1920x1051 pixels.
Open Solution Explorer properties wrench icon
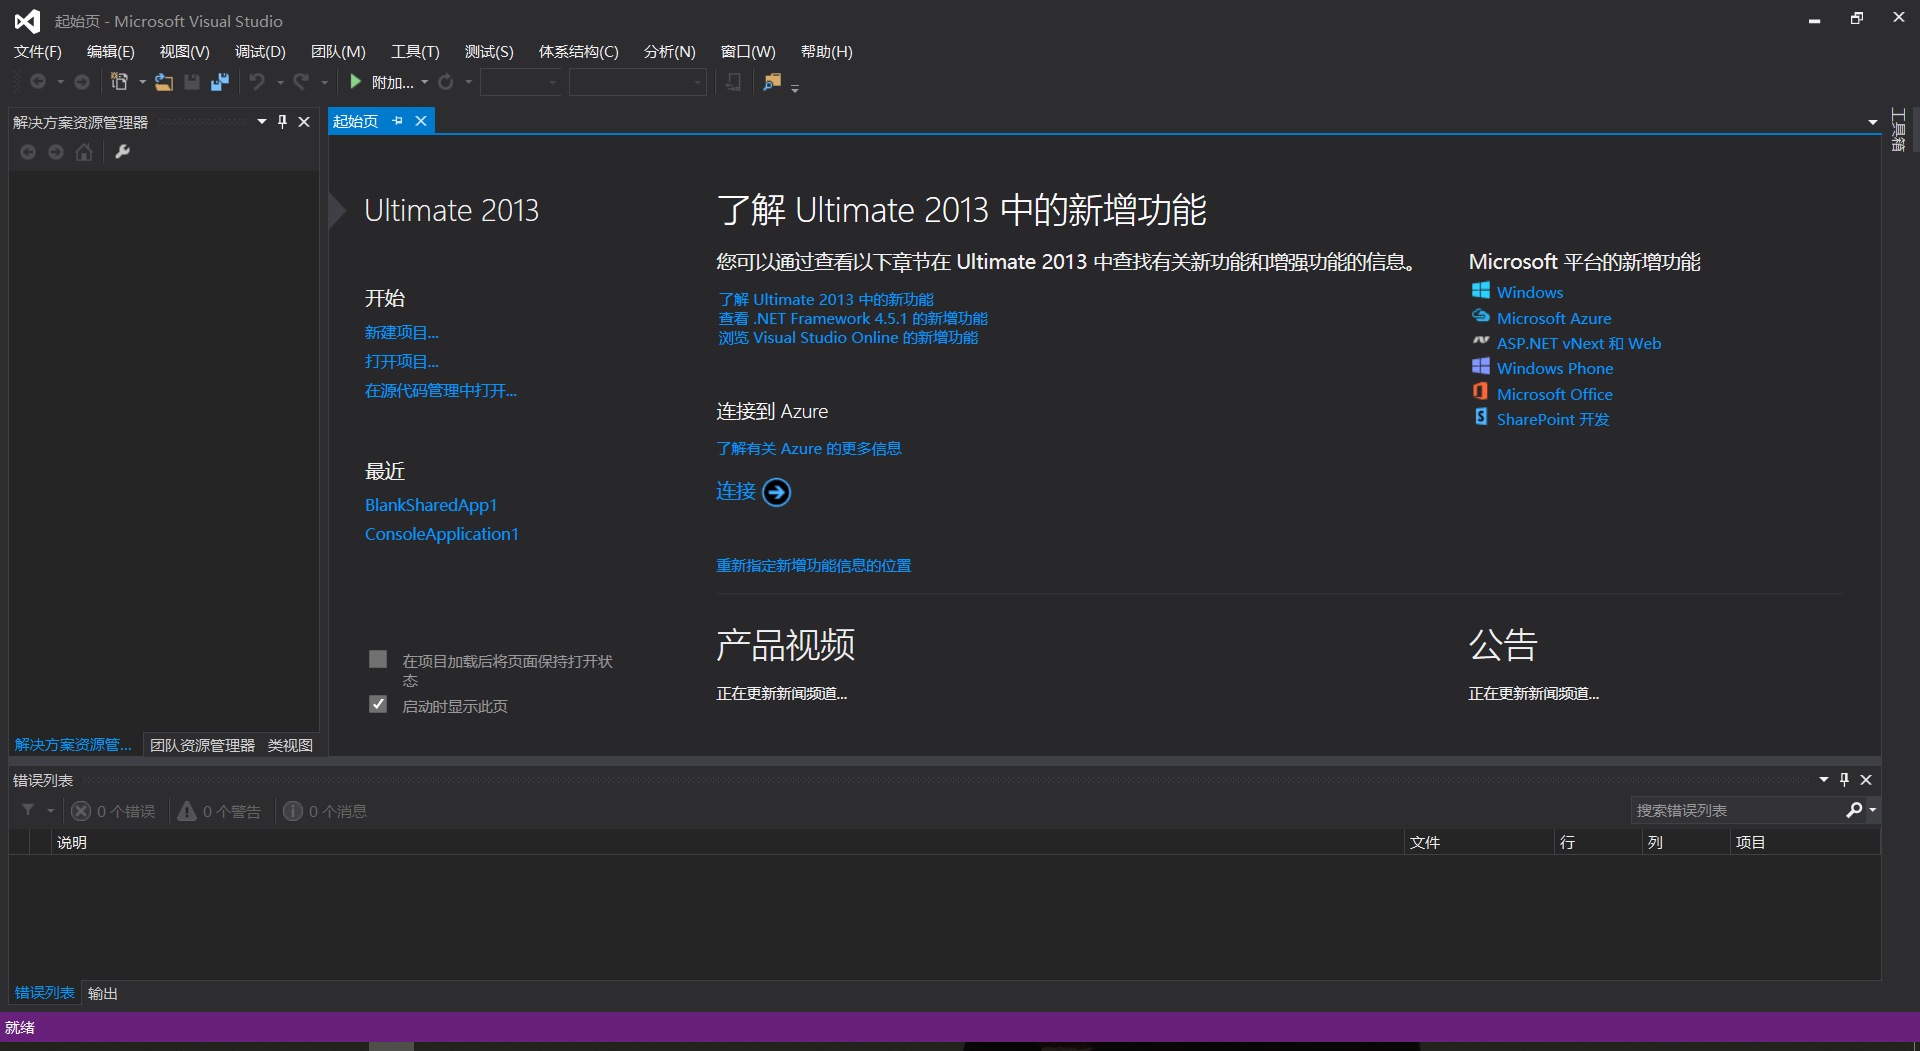122,152
